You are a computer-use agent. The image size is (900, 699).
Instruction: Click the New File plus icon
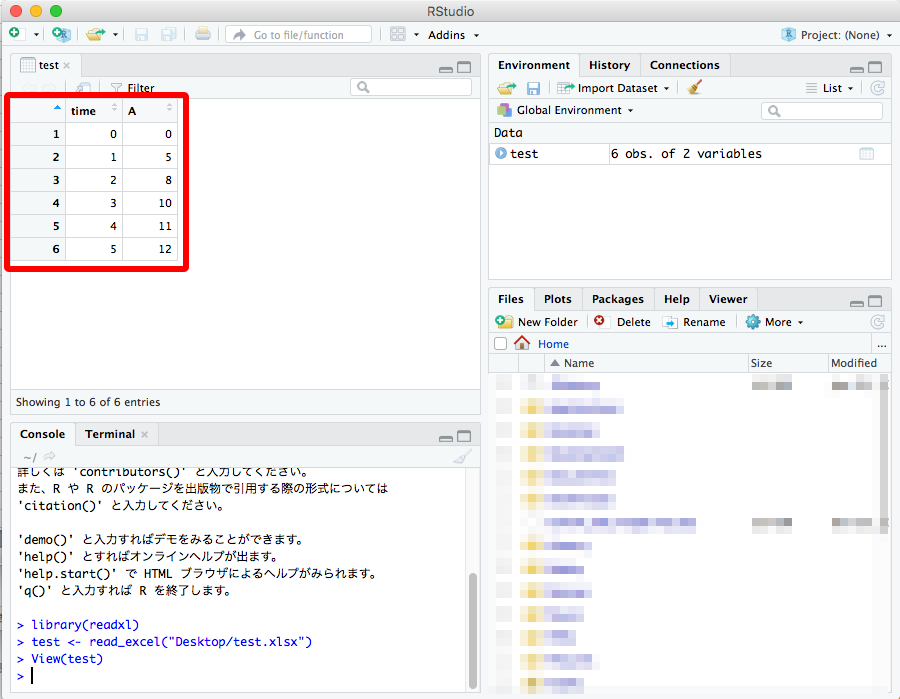[x=15, y=33]
